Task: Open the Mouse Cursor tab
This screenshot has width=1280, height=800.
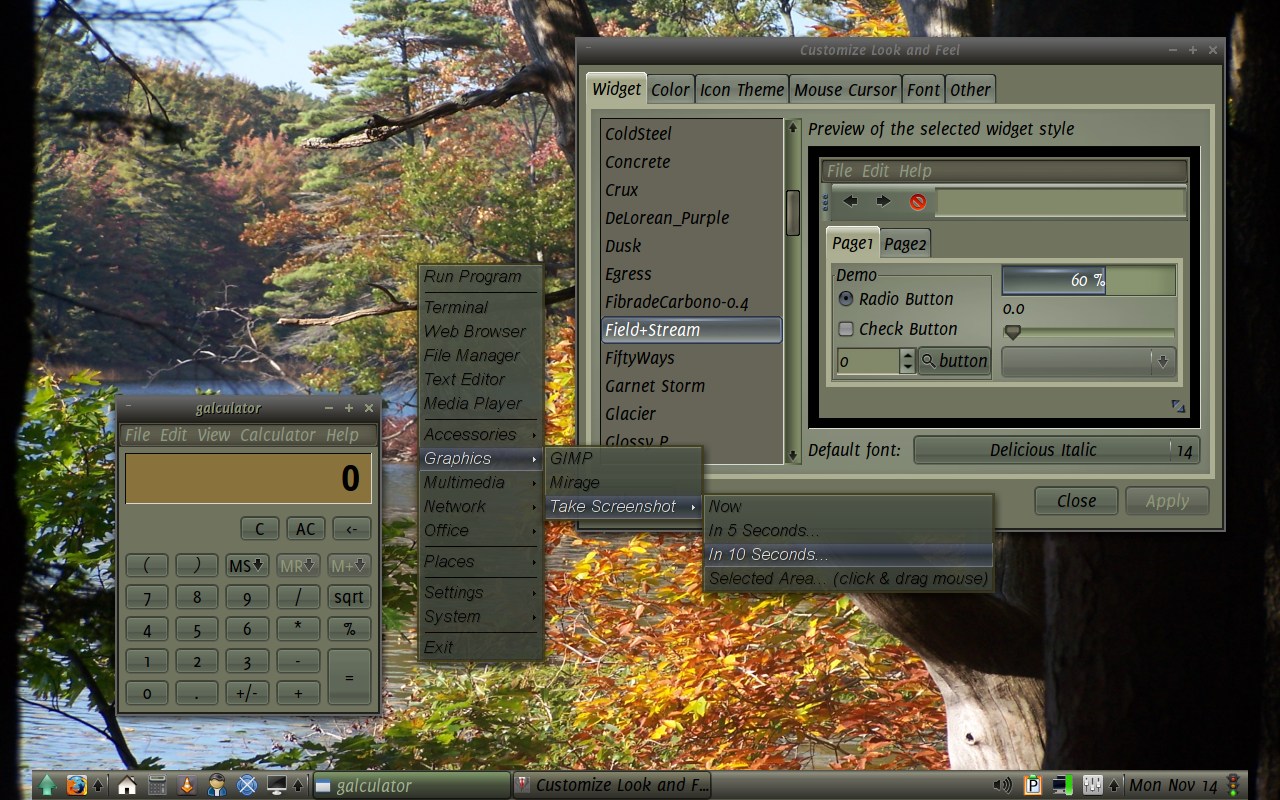Action: coord(845,90)
